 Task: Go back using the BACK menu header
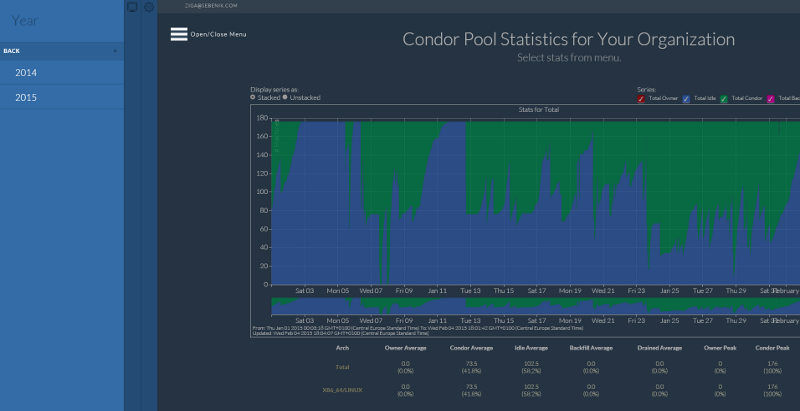pyautogui.click(x=12, y=50)
